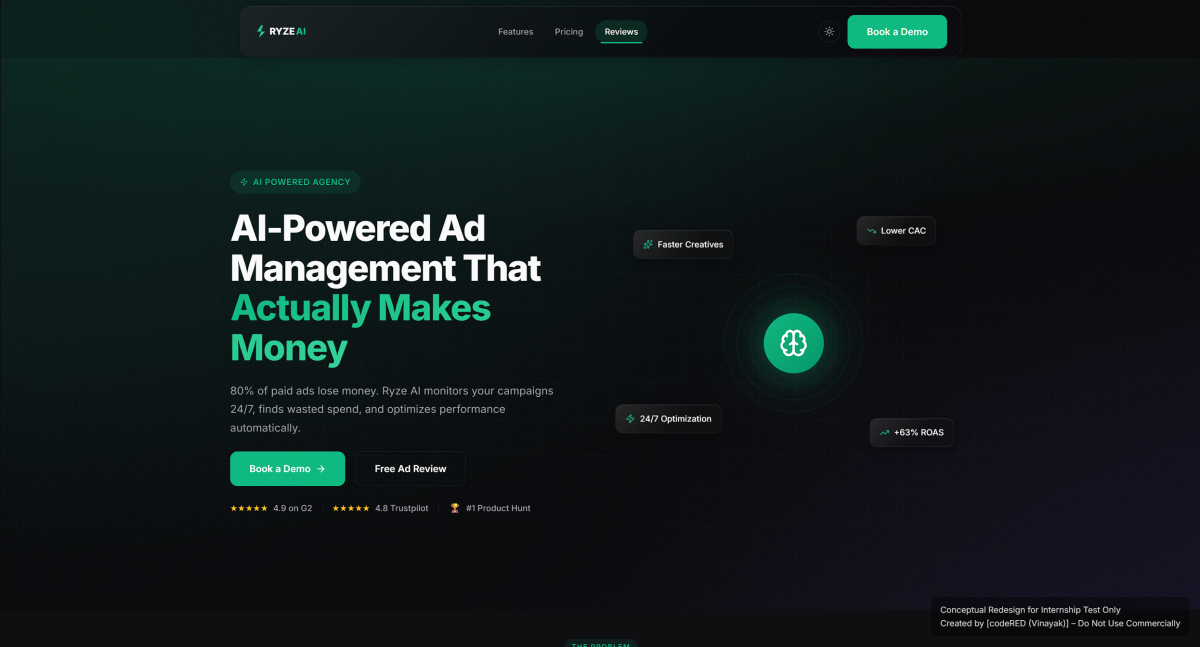Image resolution: width=1200 pixels, height=647 pixels.
Task: Click the downward trend icon beside Lower CAC
Action: pos(871,231)
